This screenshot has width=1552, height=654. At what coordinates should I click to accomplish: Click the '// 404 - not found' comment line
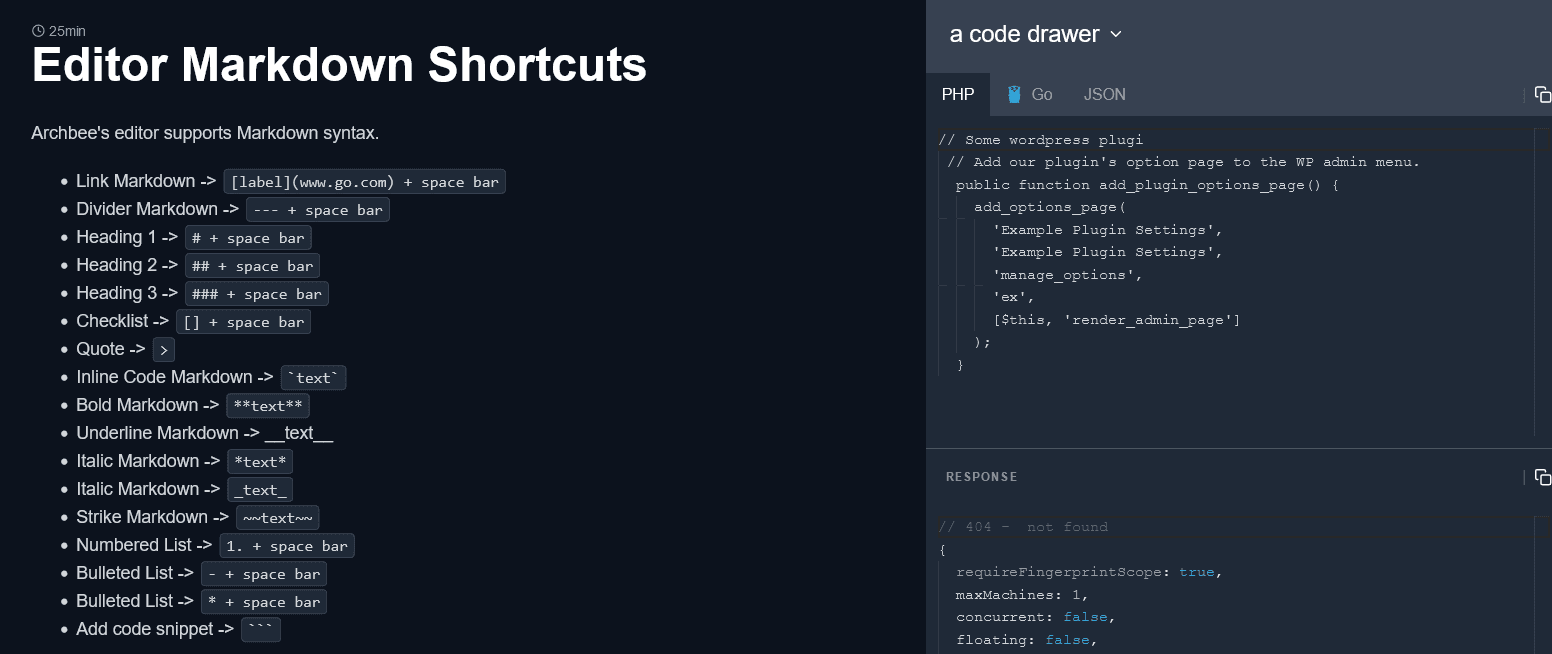coord(1023,527)
